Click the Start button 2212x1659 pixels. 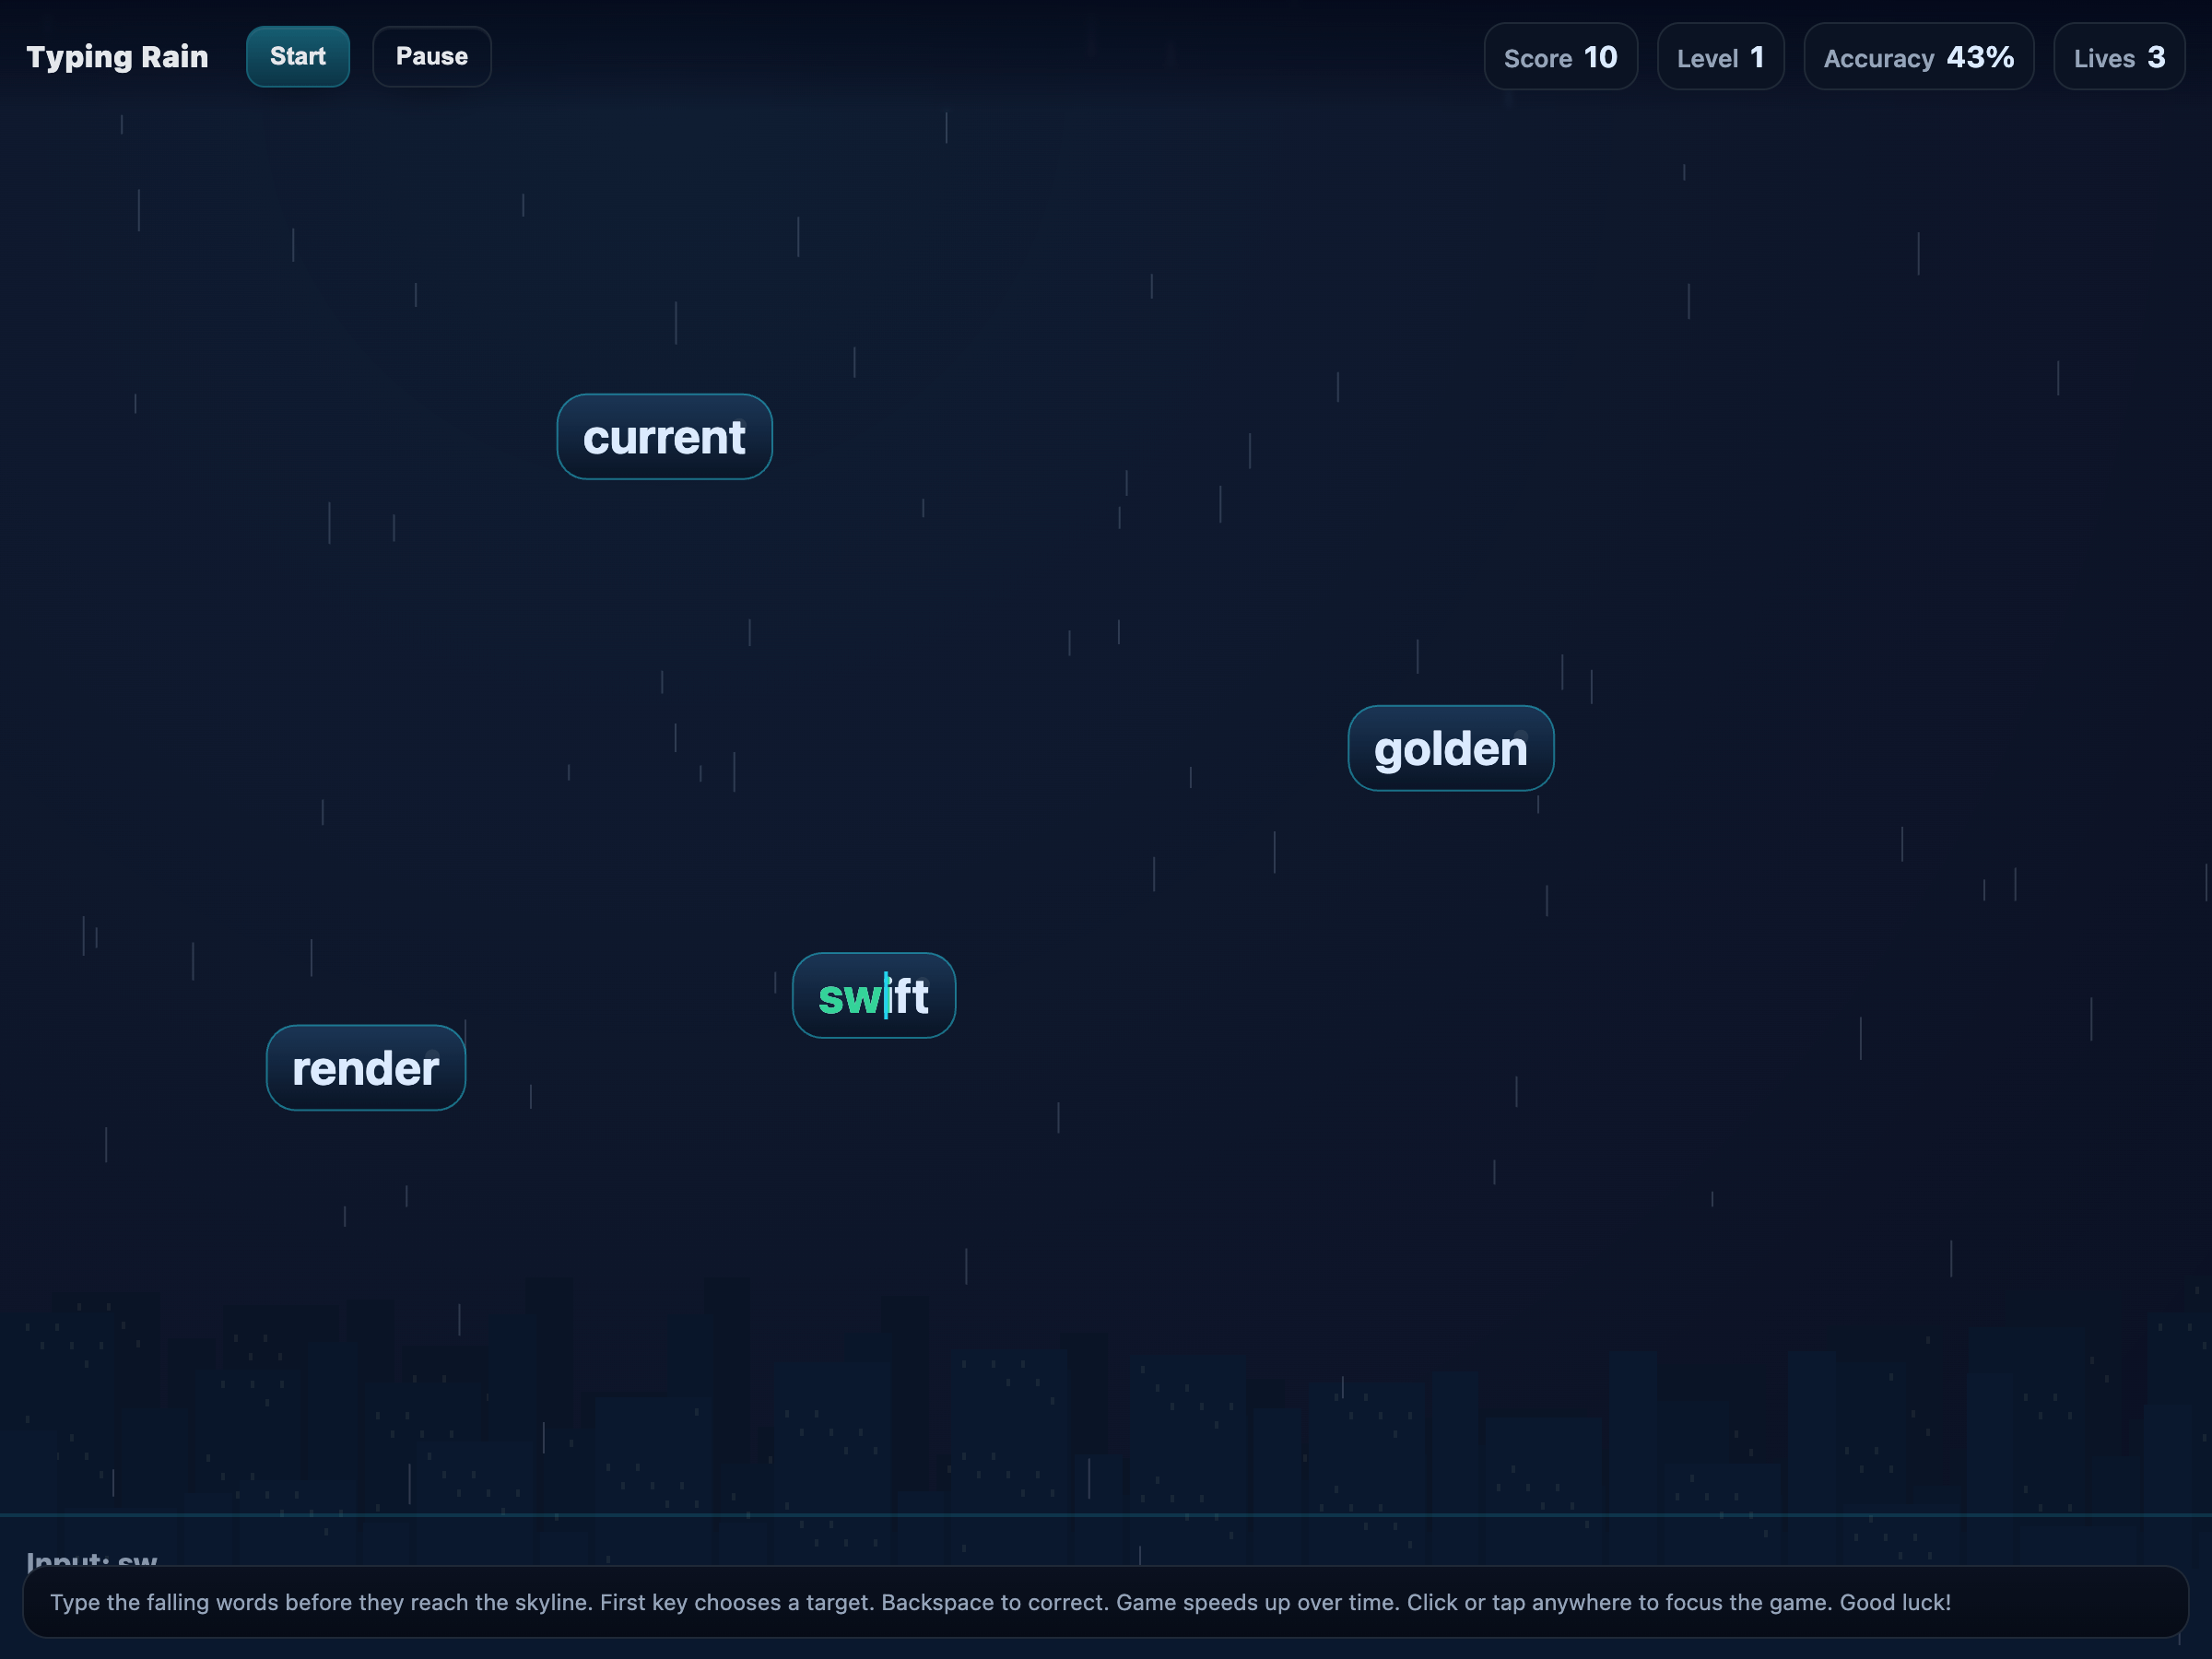pyautogui.click(x=297, y=57)
